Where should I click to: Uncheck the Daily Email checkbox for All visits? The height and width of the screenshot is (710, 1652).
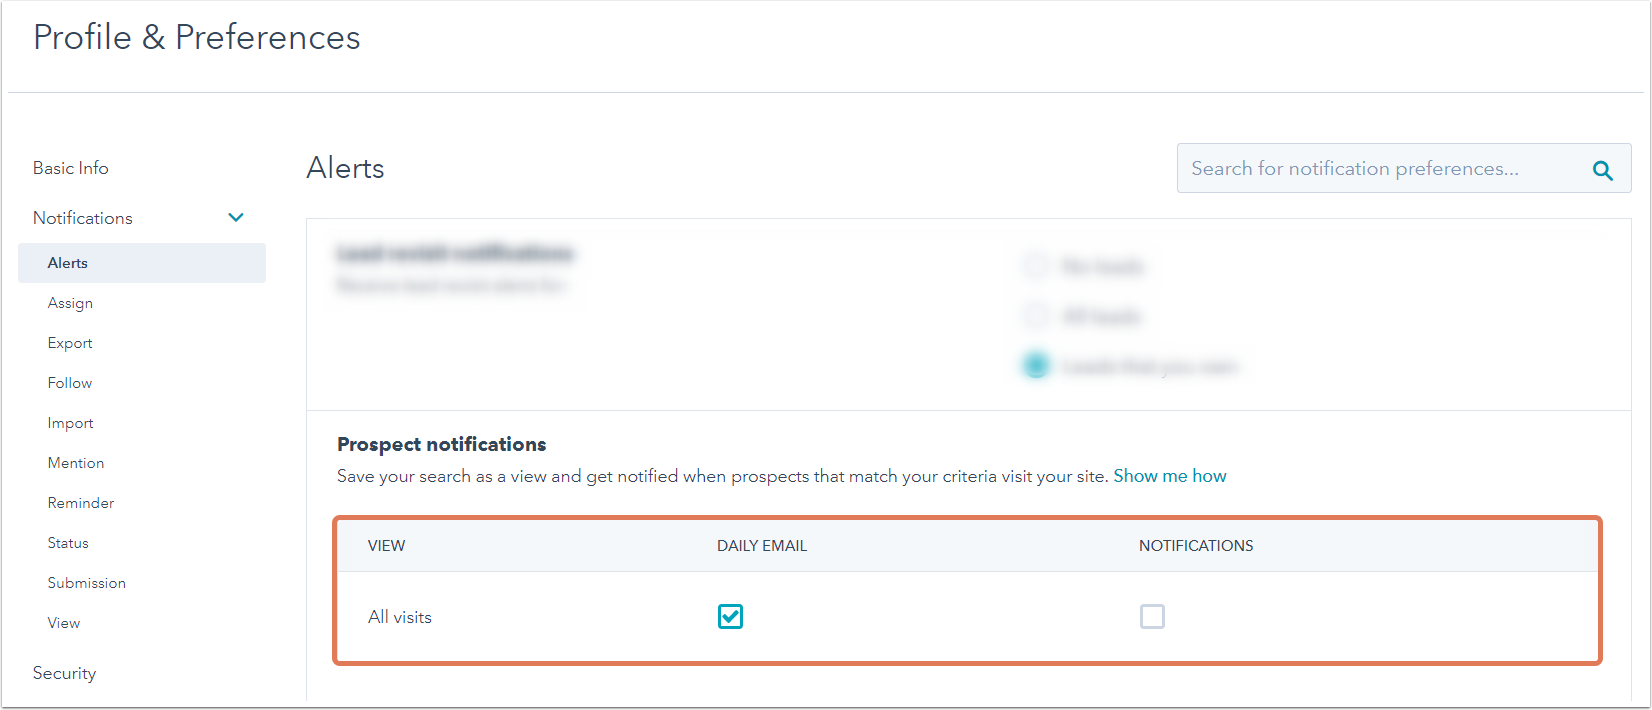730,617
